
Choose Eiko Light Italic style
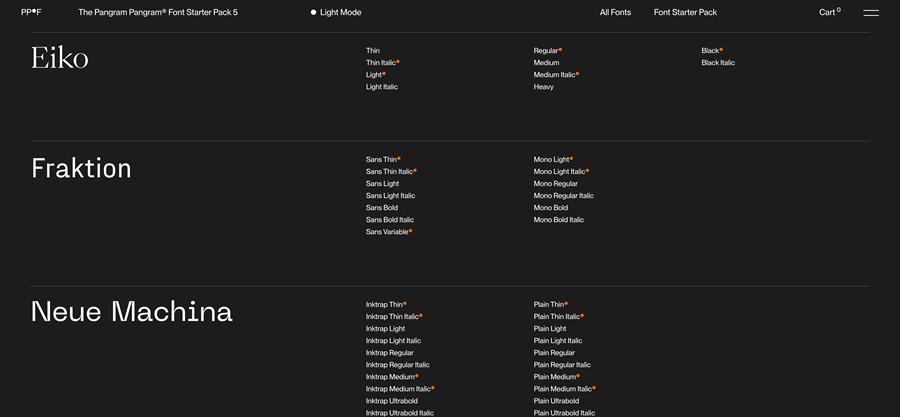click(382, 87)
